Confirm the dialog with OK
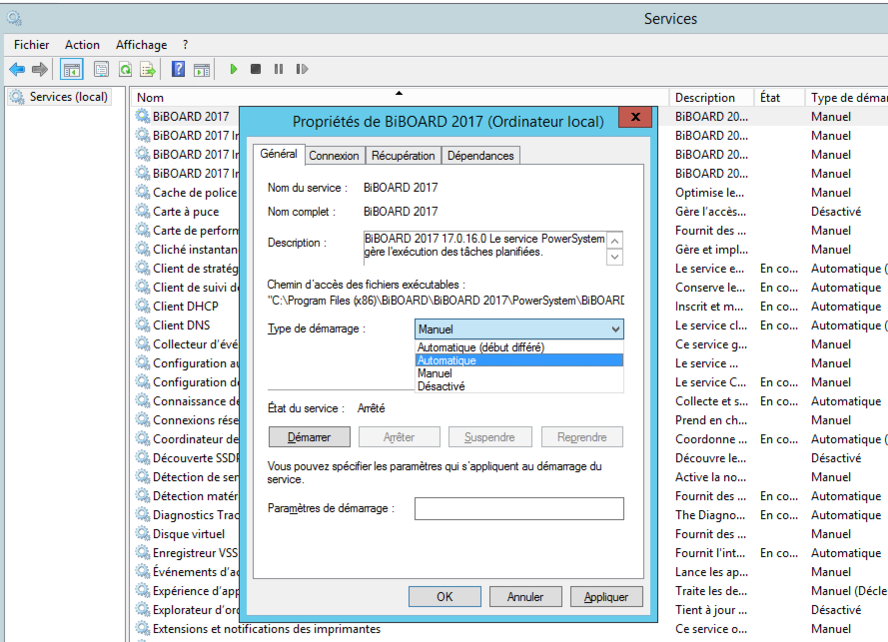Screen dimensions: 888x642 (x=445, y=597)
